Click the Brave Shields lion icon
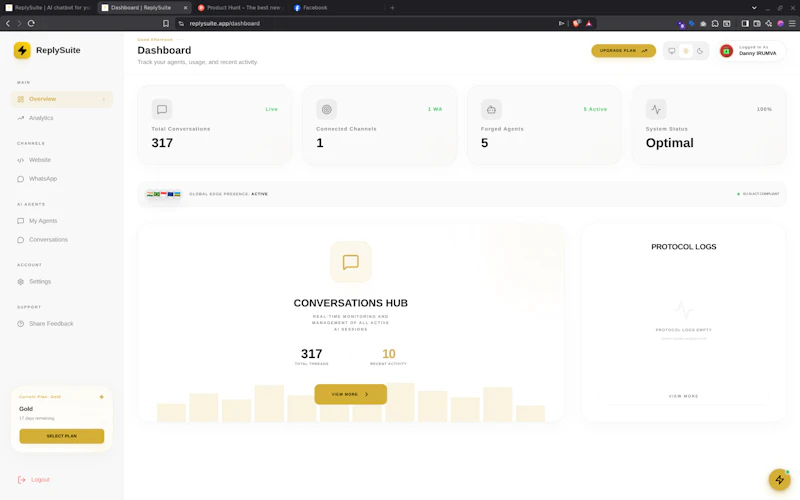Image resolution: width=800 pixels, height=500 pixels. coord(577,23)
